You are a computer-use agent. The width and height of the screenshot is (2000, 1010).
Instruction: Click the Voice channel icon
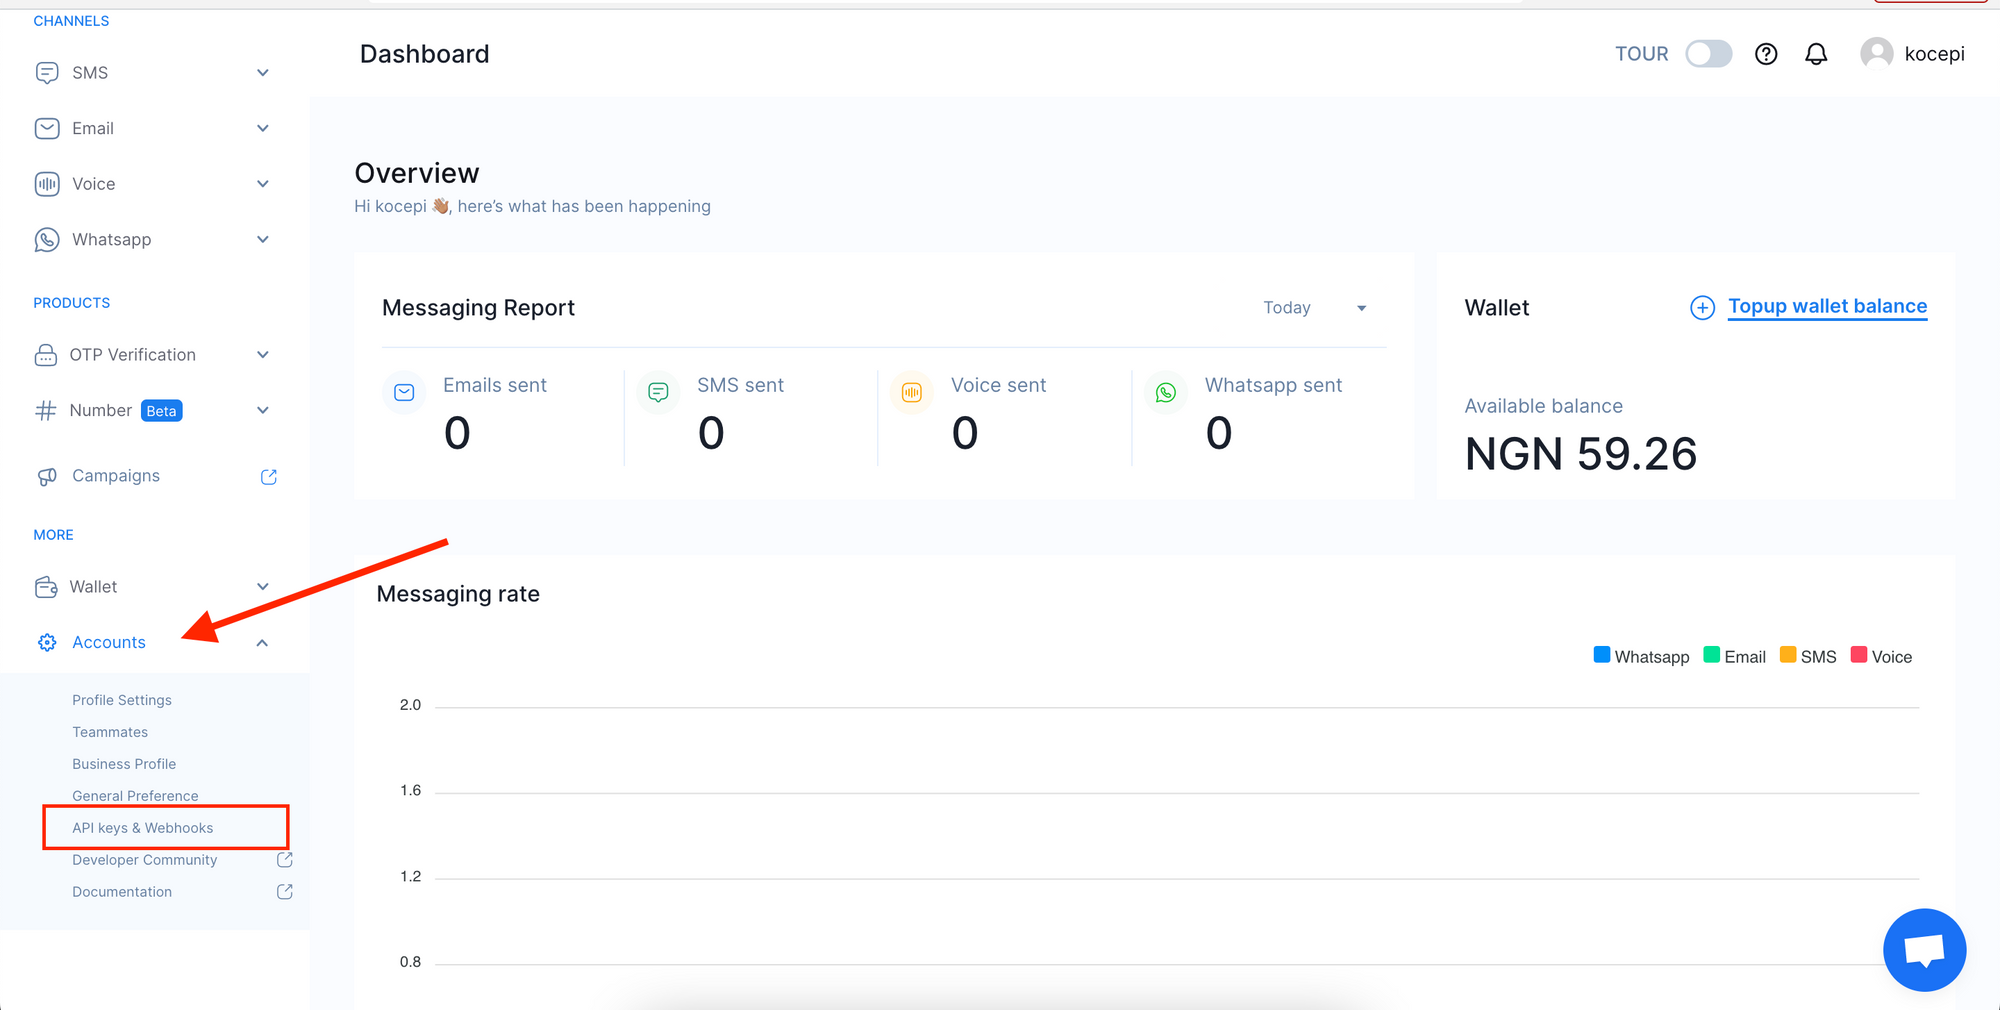coord(47,183)
